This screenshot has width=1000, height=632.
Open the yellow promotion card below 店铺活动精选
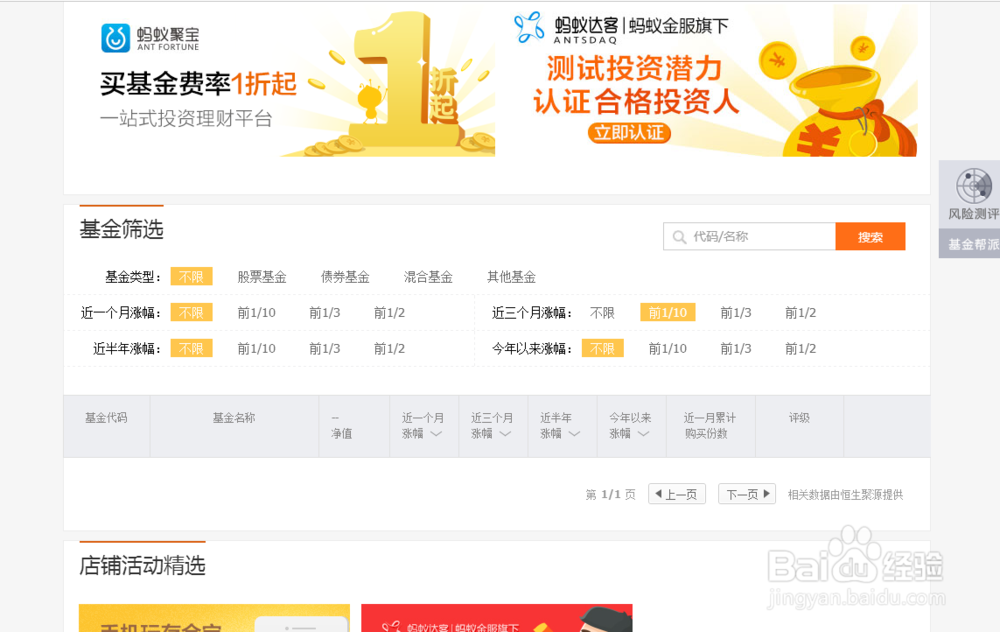214,618
